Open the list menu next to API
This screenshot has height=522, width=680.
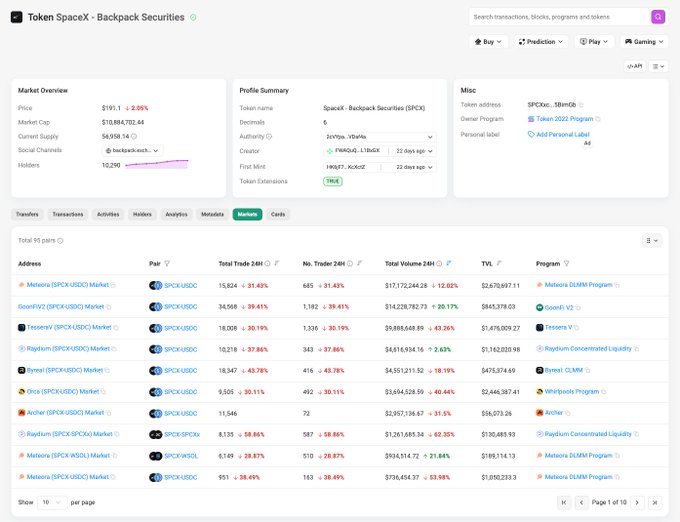point(658,66)
